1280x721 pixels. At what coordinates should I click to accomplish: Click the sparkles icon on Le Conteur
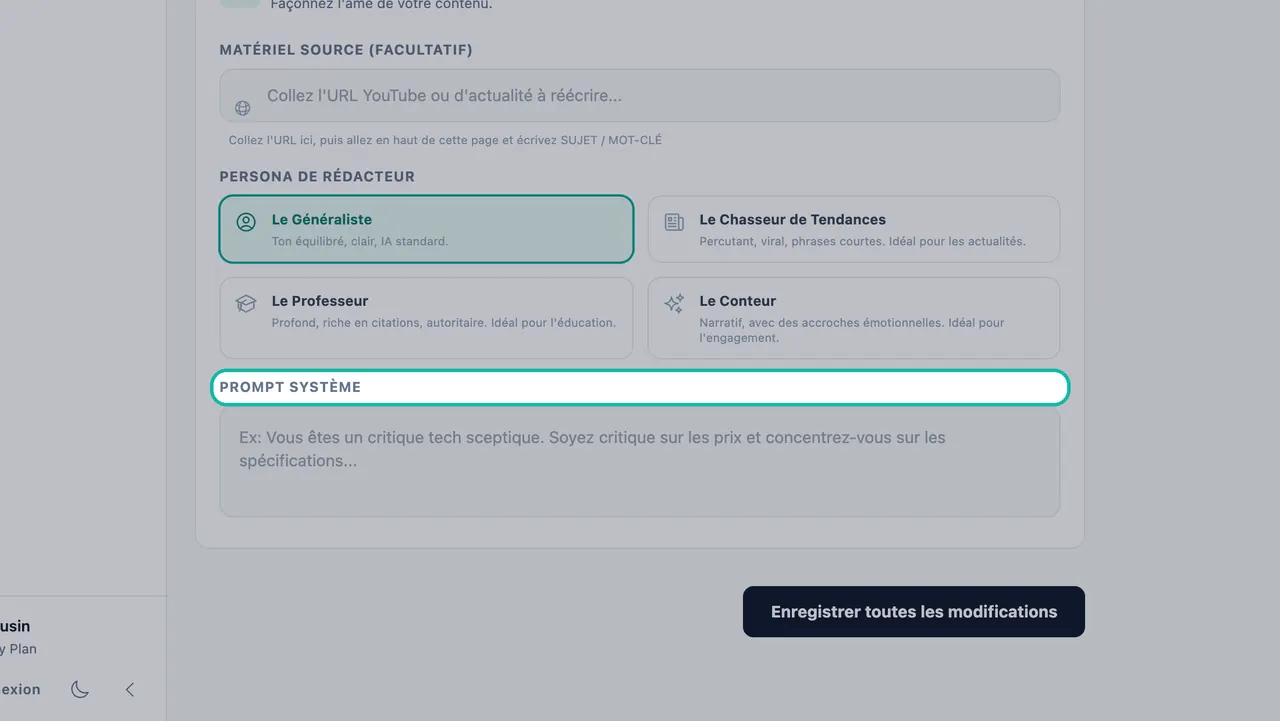click(x=674, y=303)
